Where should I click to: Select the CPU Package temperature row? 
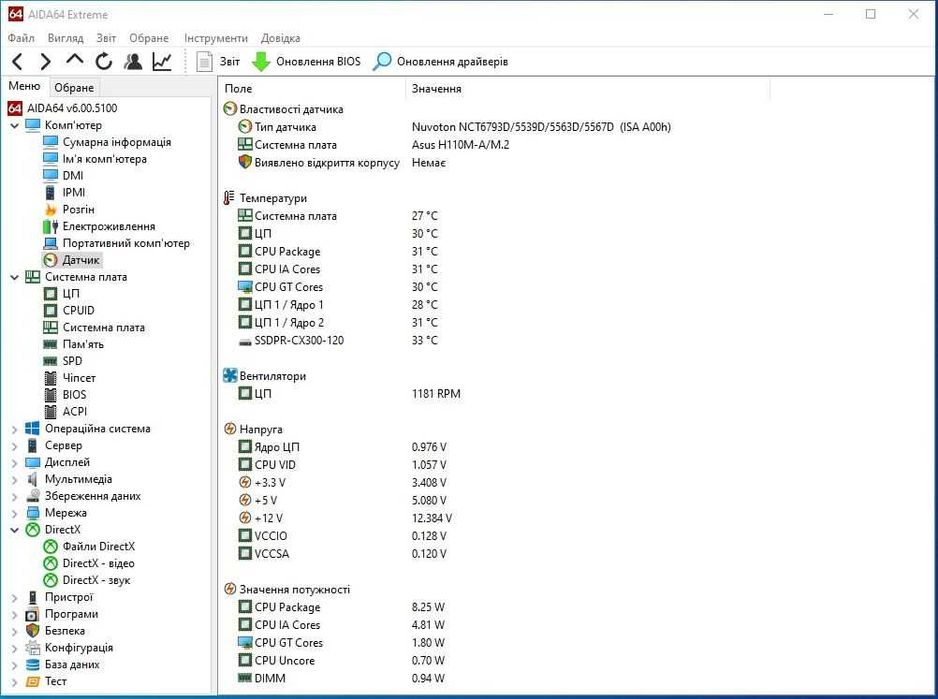pyautogui.click(x=338, y=251)
